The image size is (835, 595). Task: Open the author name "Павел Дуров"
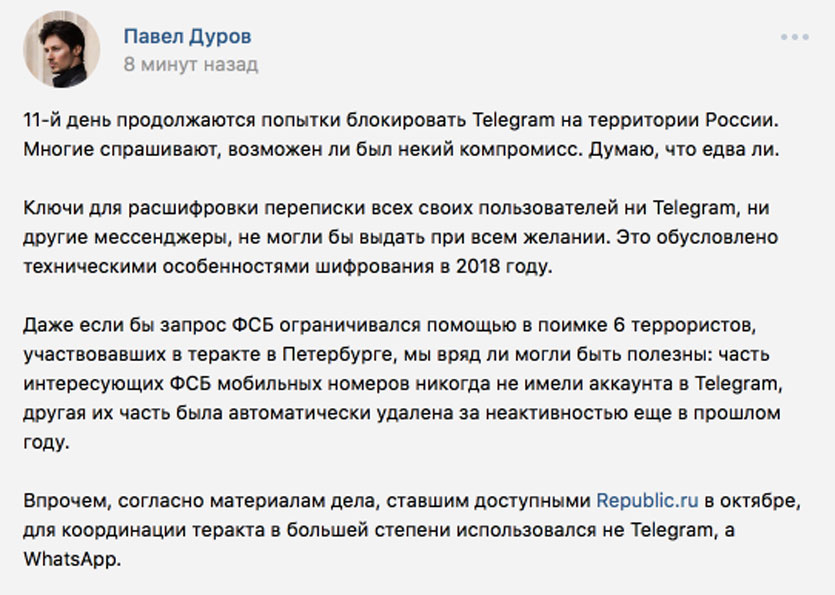(187, 37)
